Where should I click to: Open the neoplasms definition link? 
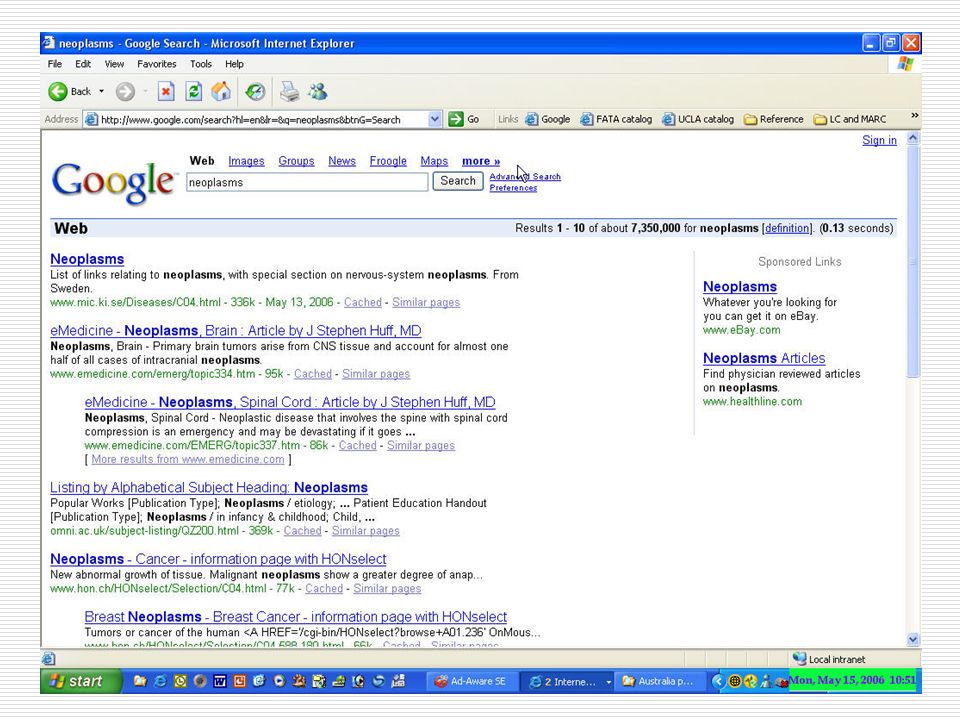787,228
